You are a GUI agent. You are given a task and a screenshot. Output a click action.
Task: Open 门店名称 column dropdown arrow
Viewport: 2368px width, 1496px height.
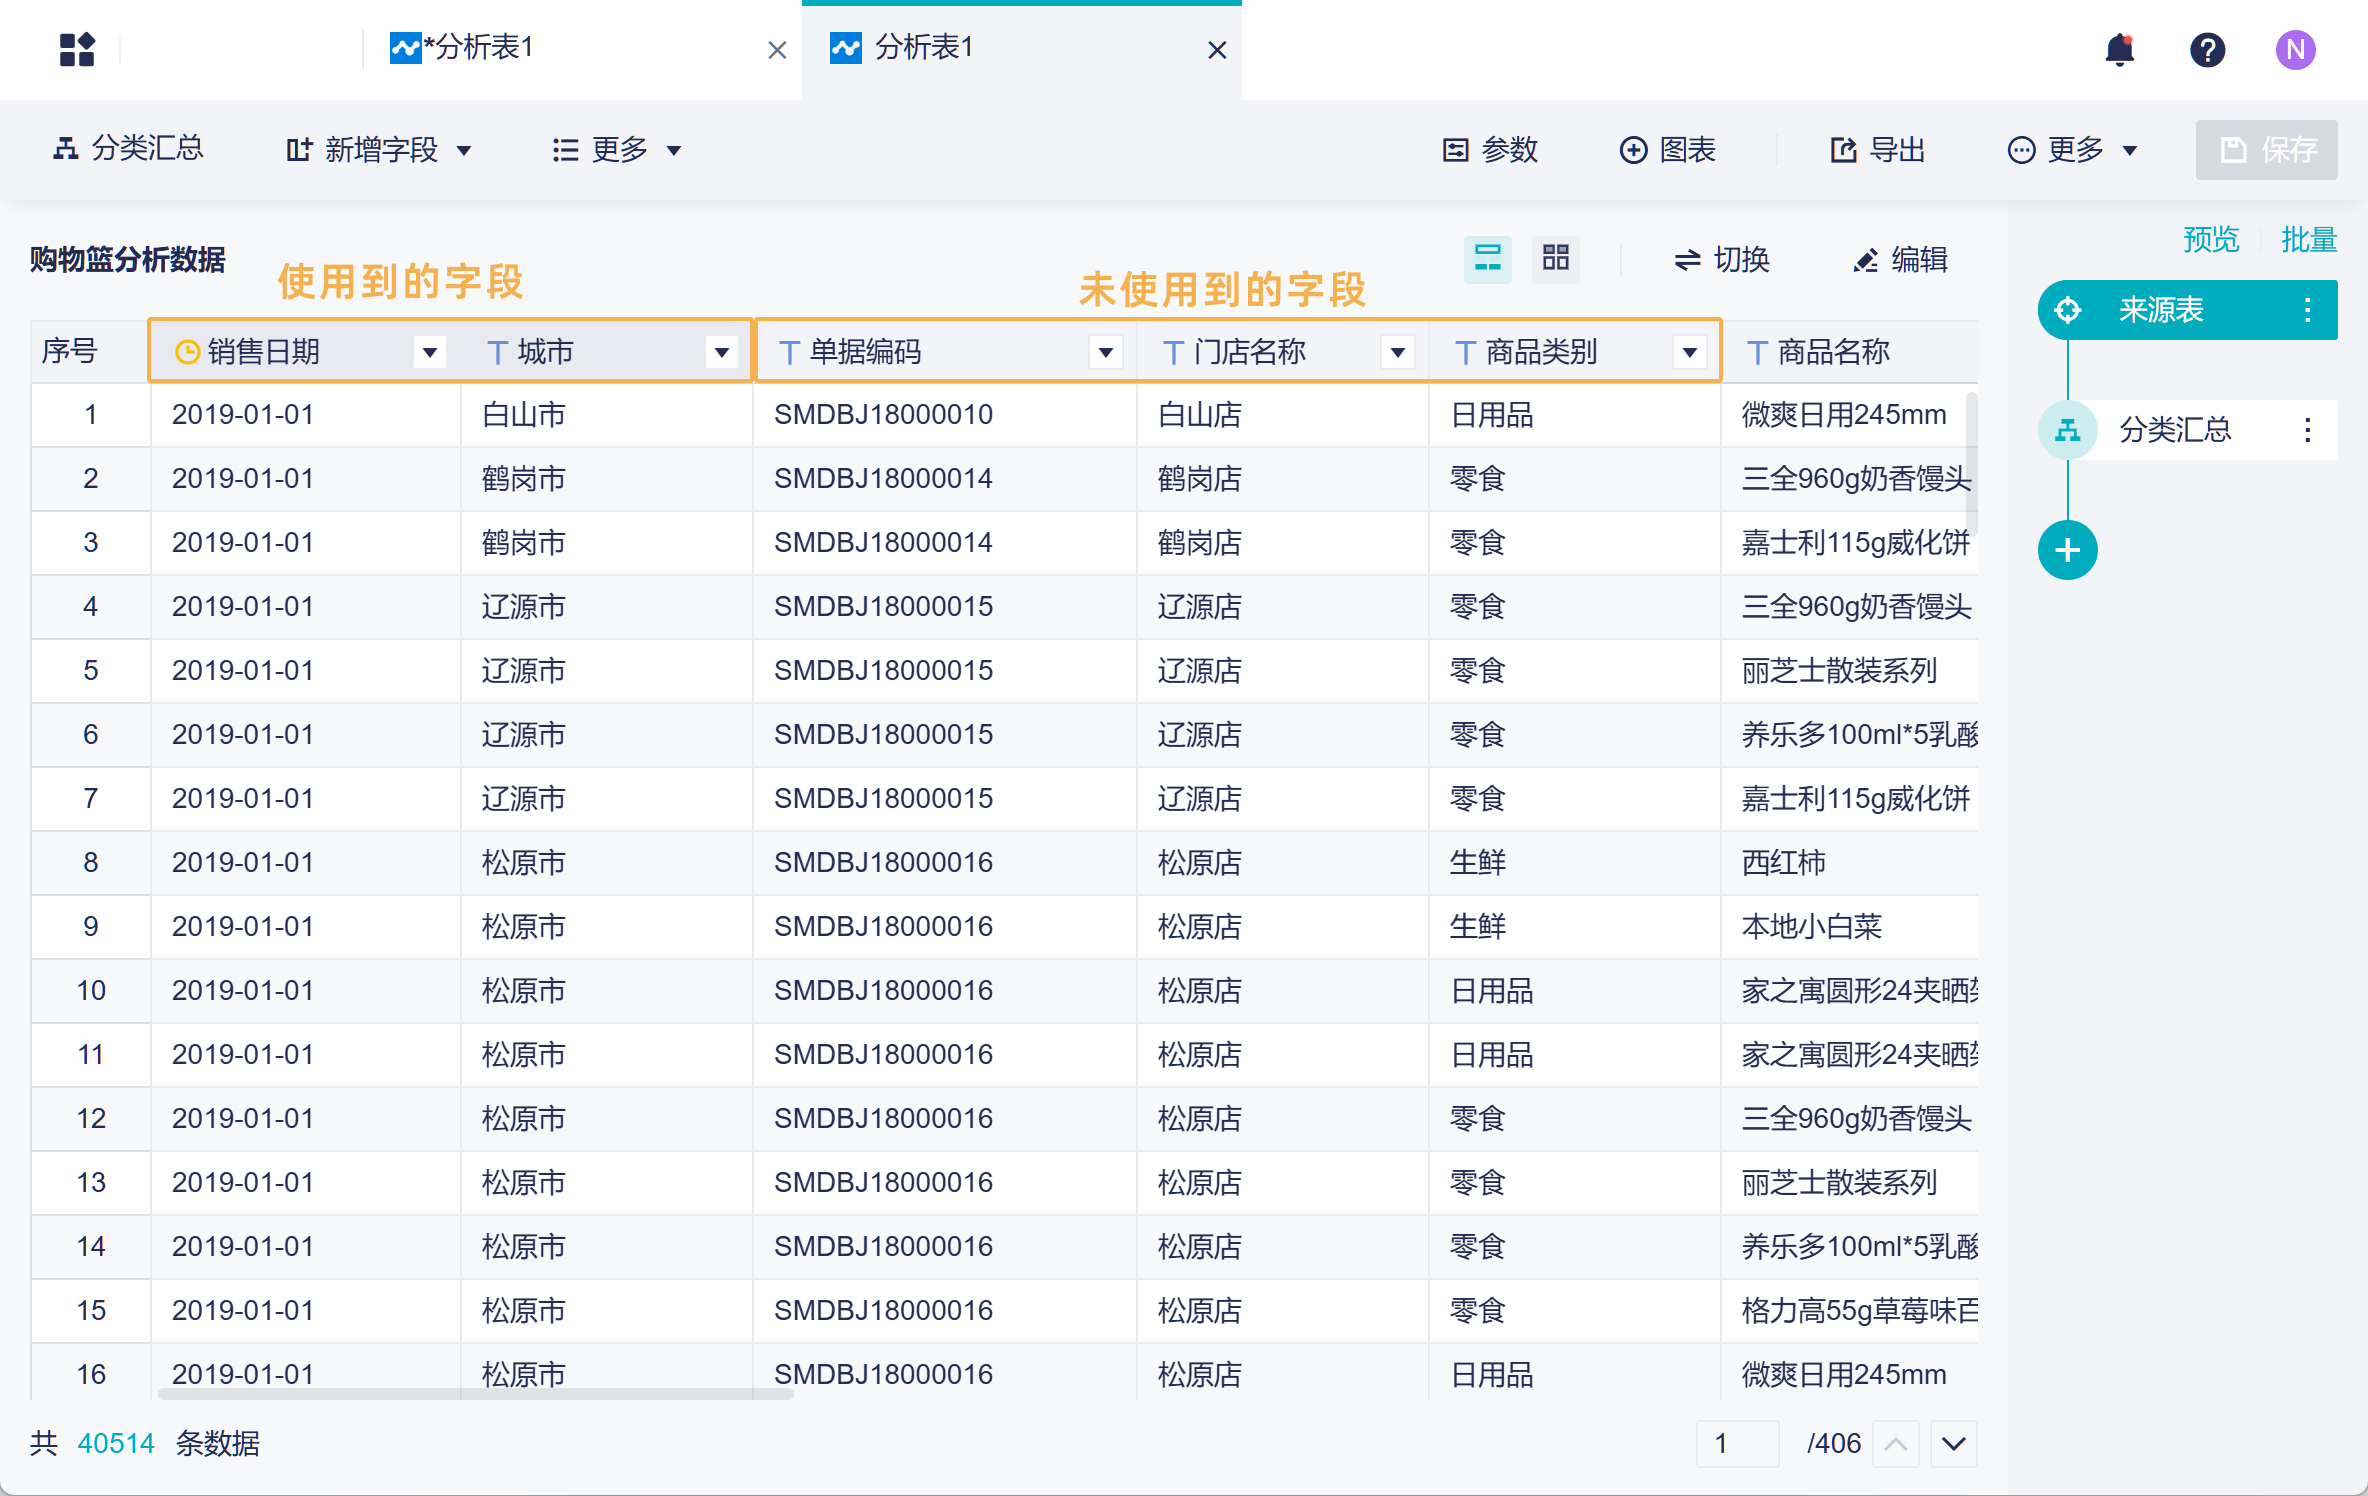click(1397, 352)
